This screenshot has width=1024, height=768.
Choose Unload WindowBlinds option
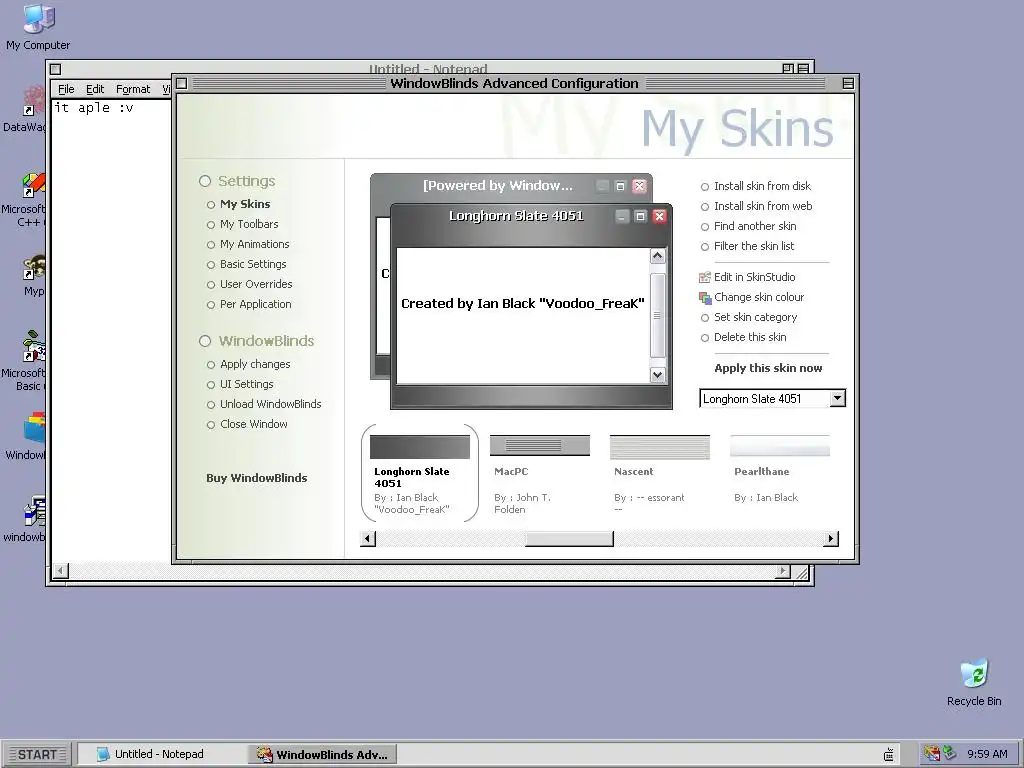(264, 404)
